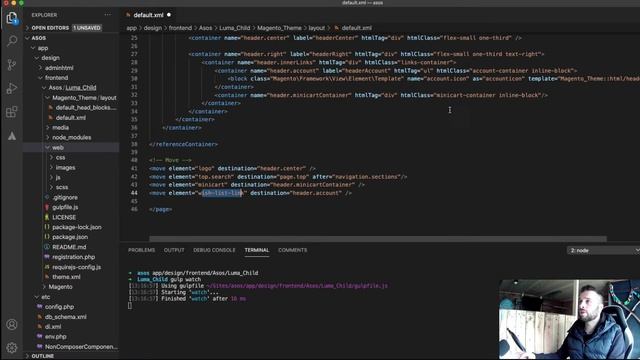Expand the images folder
Image resolution: width=640 pixels, height=360 pixels.
[51, 167]
